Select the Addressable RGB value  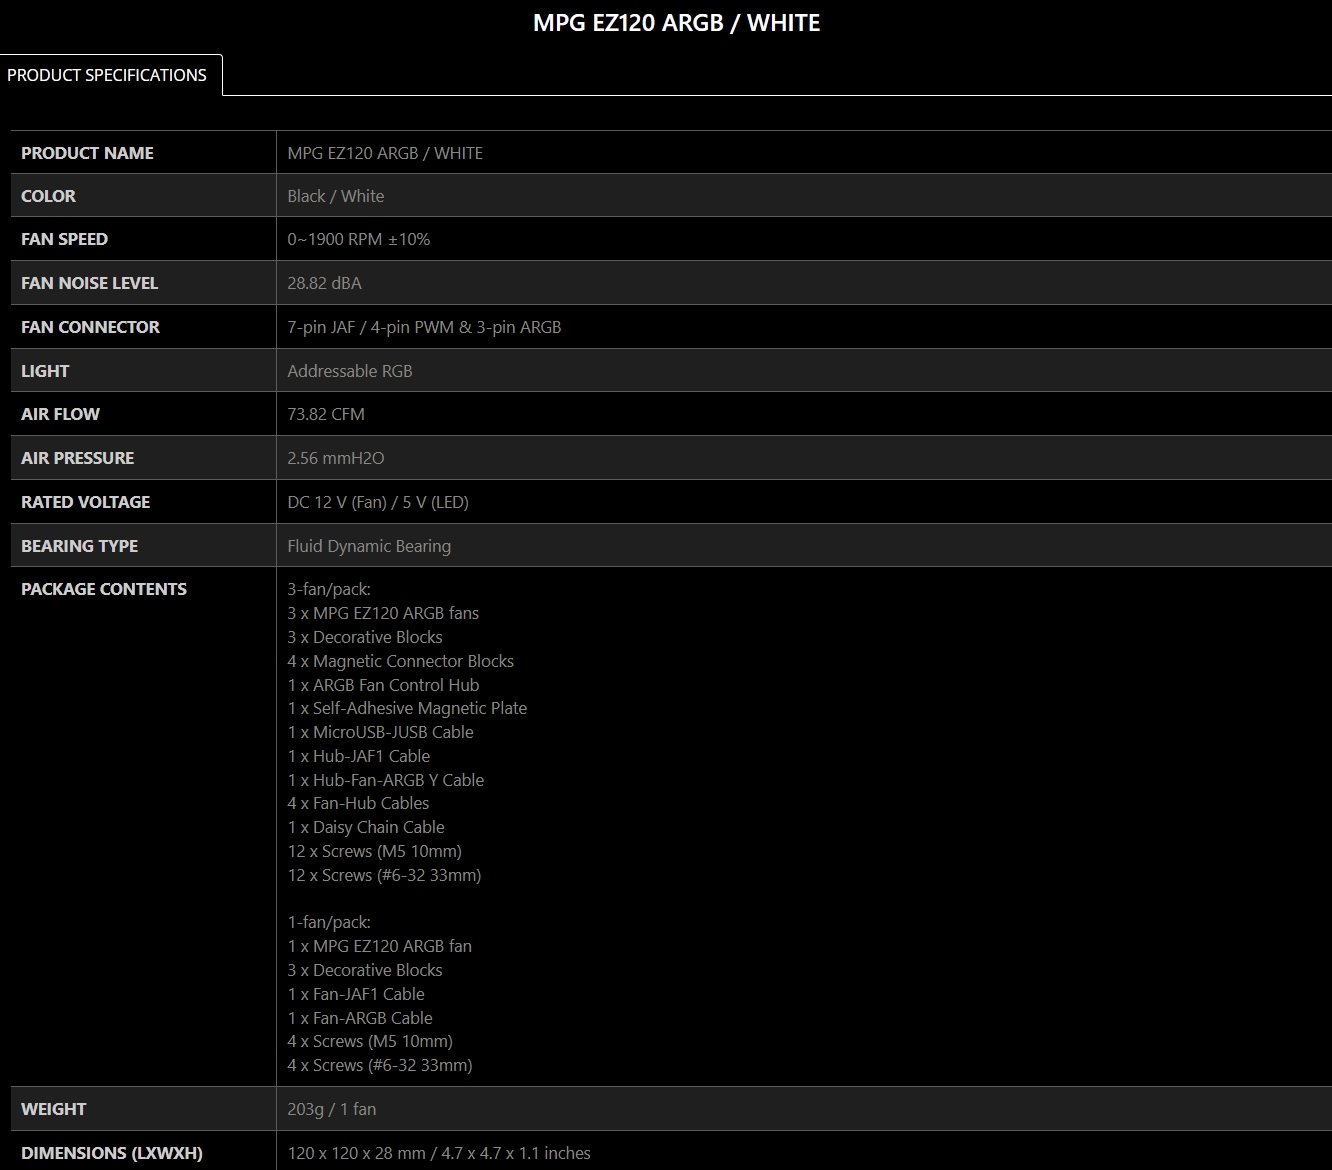(350, 371)
